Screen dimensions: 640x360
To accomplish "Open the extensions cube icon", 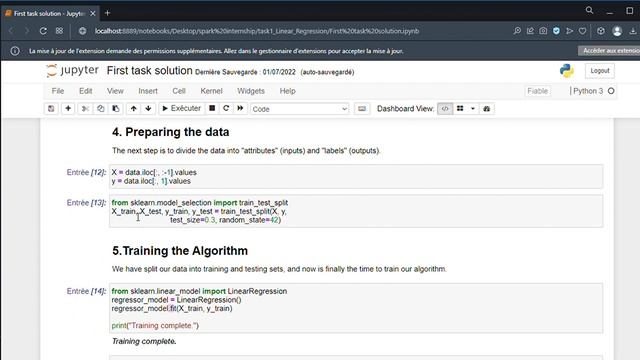I will (600, 31).
